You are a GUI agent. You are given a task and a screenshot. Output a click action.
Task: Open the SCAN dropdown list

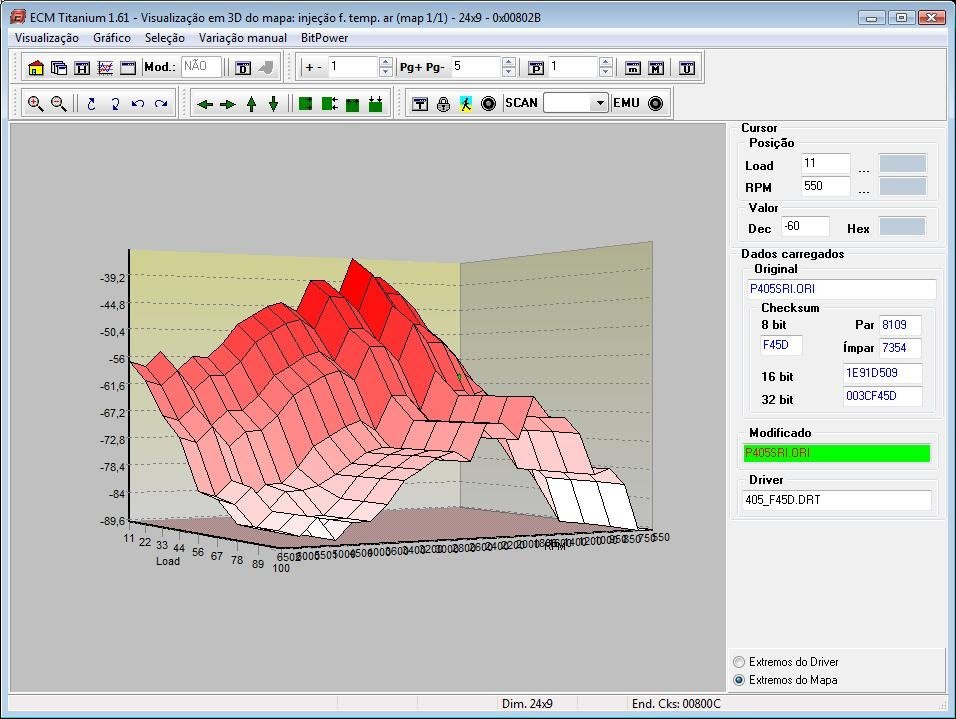click(x=600, y=103)
